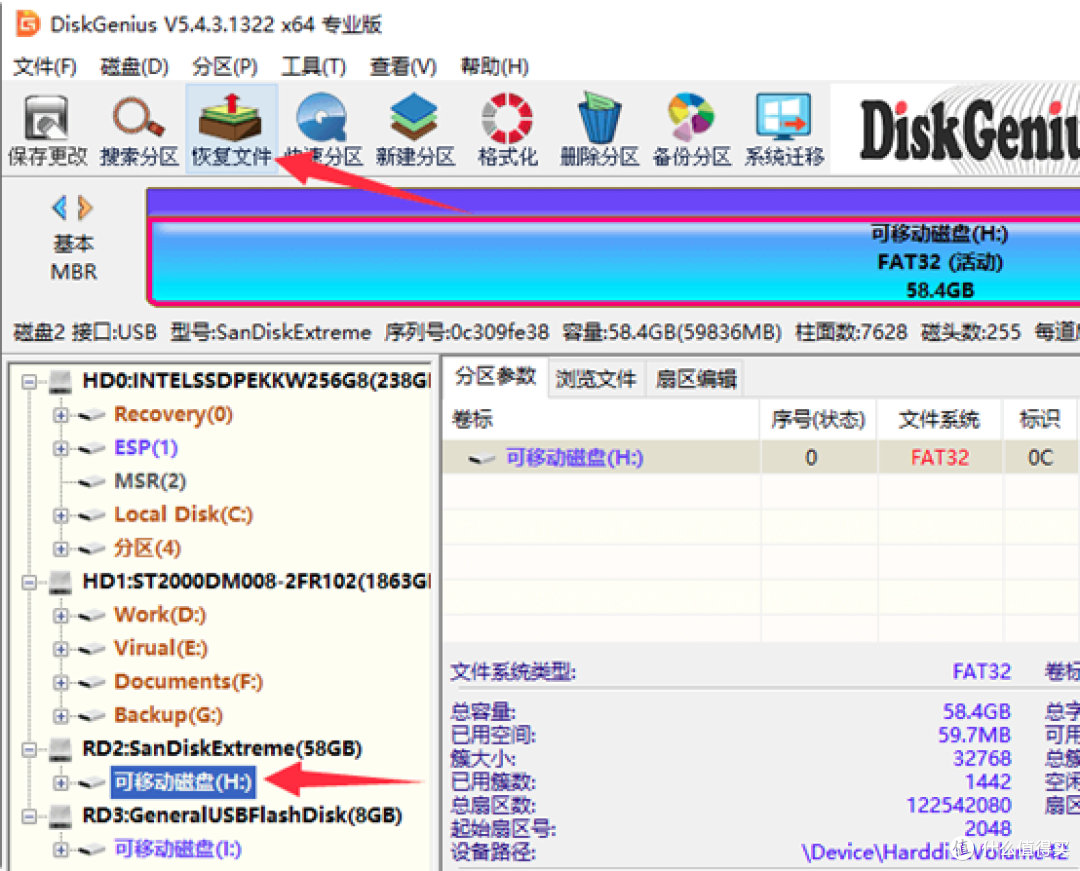Collapse the HD0 INTELSSDPEKKW256G8 disk node

(x=29, y=381)
